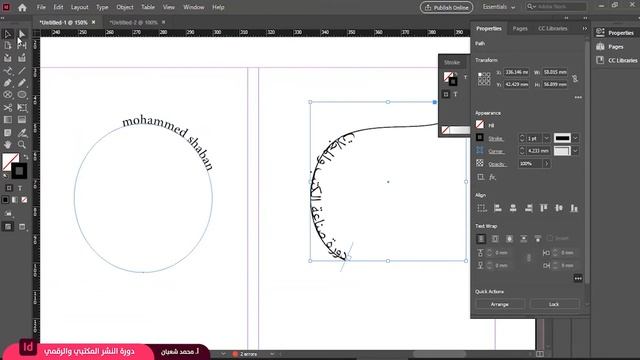Click the reference point locator grid
This screenshot has height=360, width=640.
pyautogui.click(x=484, y=79)
